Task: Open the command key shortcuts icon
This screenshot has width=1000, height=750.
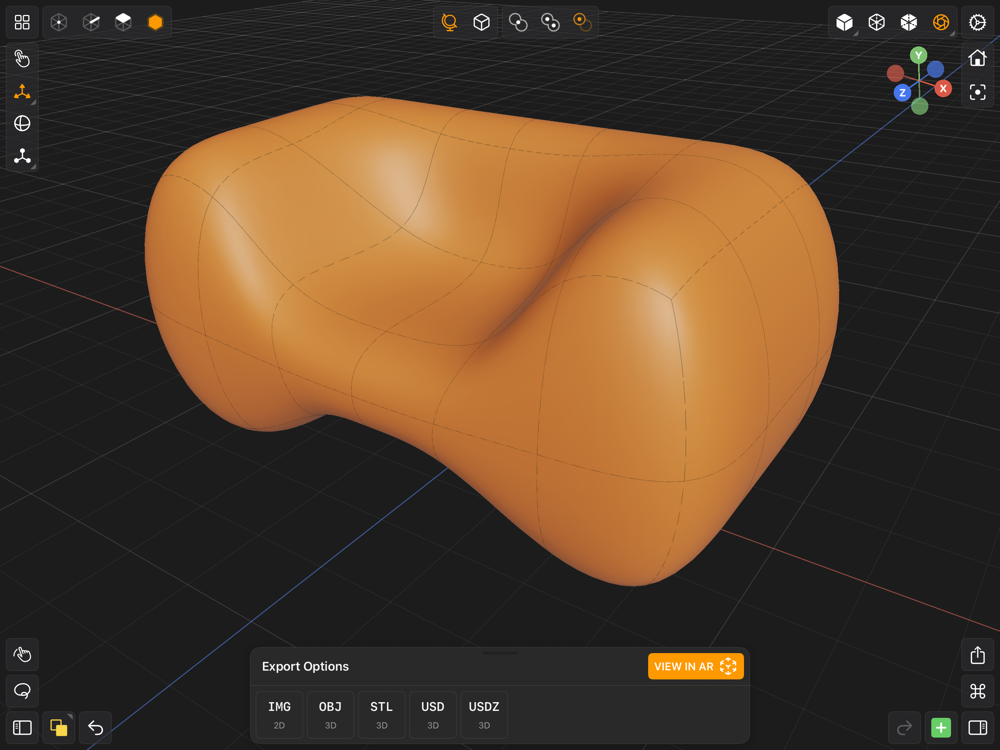Action: click(978, 691)
